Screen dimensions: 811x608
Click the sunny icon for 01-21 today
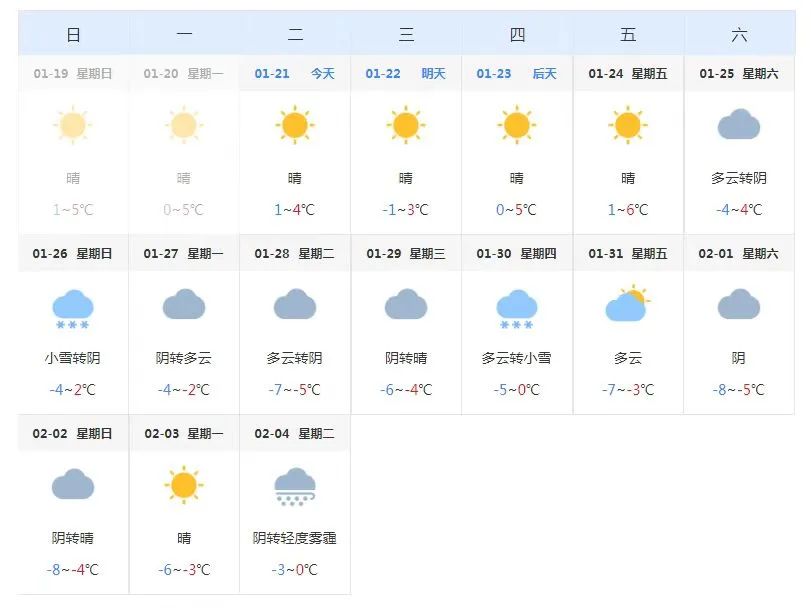[294, 125]
